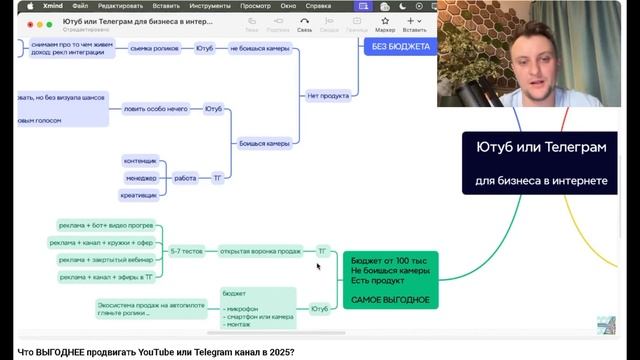Select the green Ютуб node near бюджет
Screen dimensions: 640x360
coord(320,309)
